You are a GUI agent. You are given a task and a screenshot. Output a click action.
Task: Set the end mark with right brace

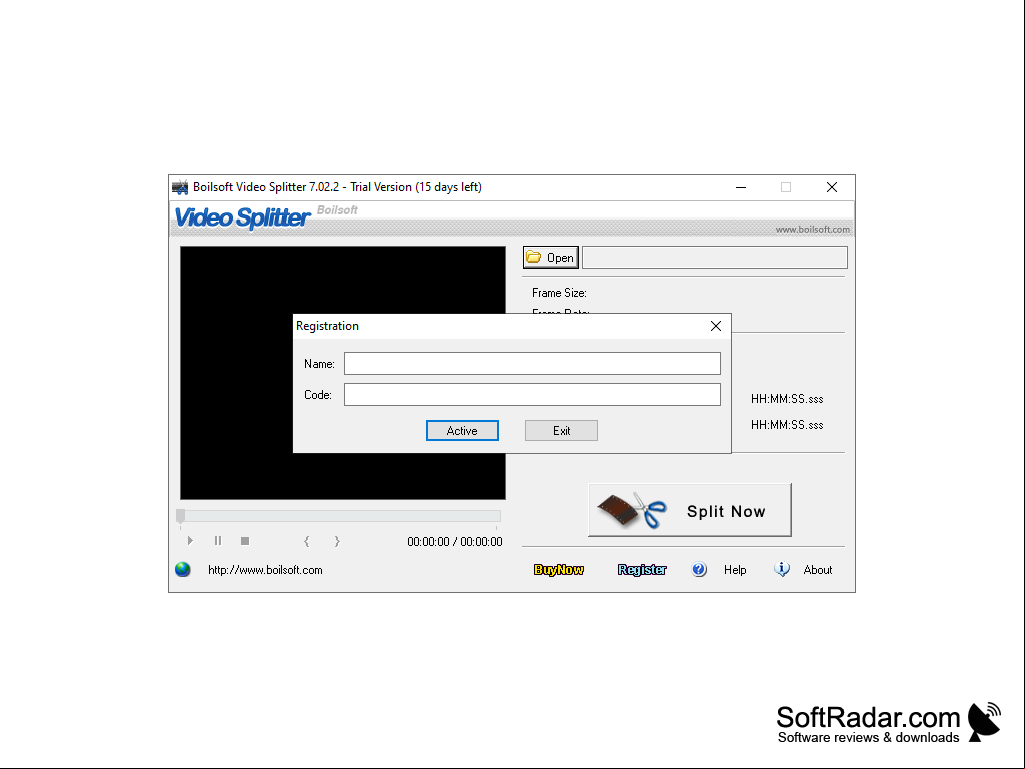point(337,541)
